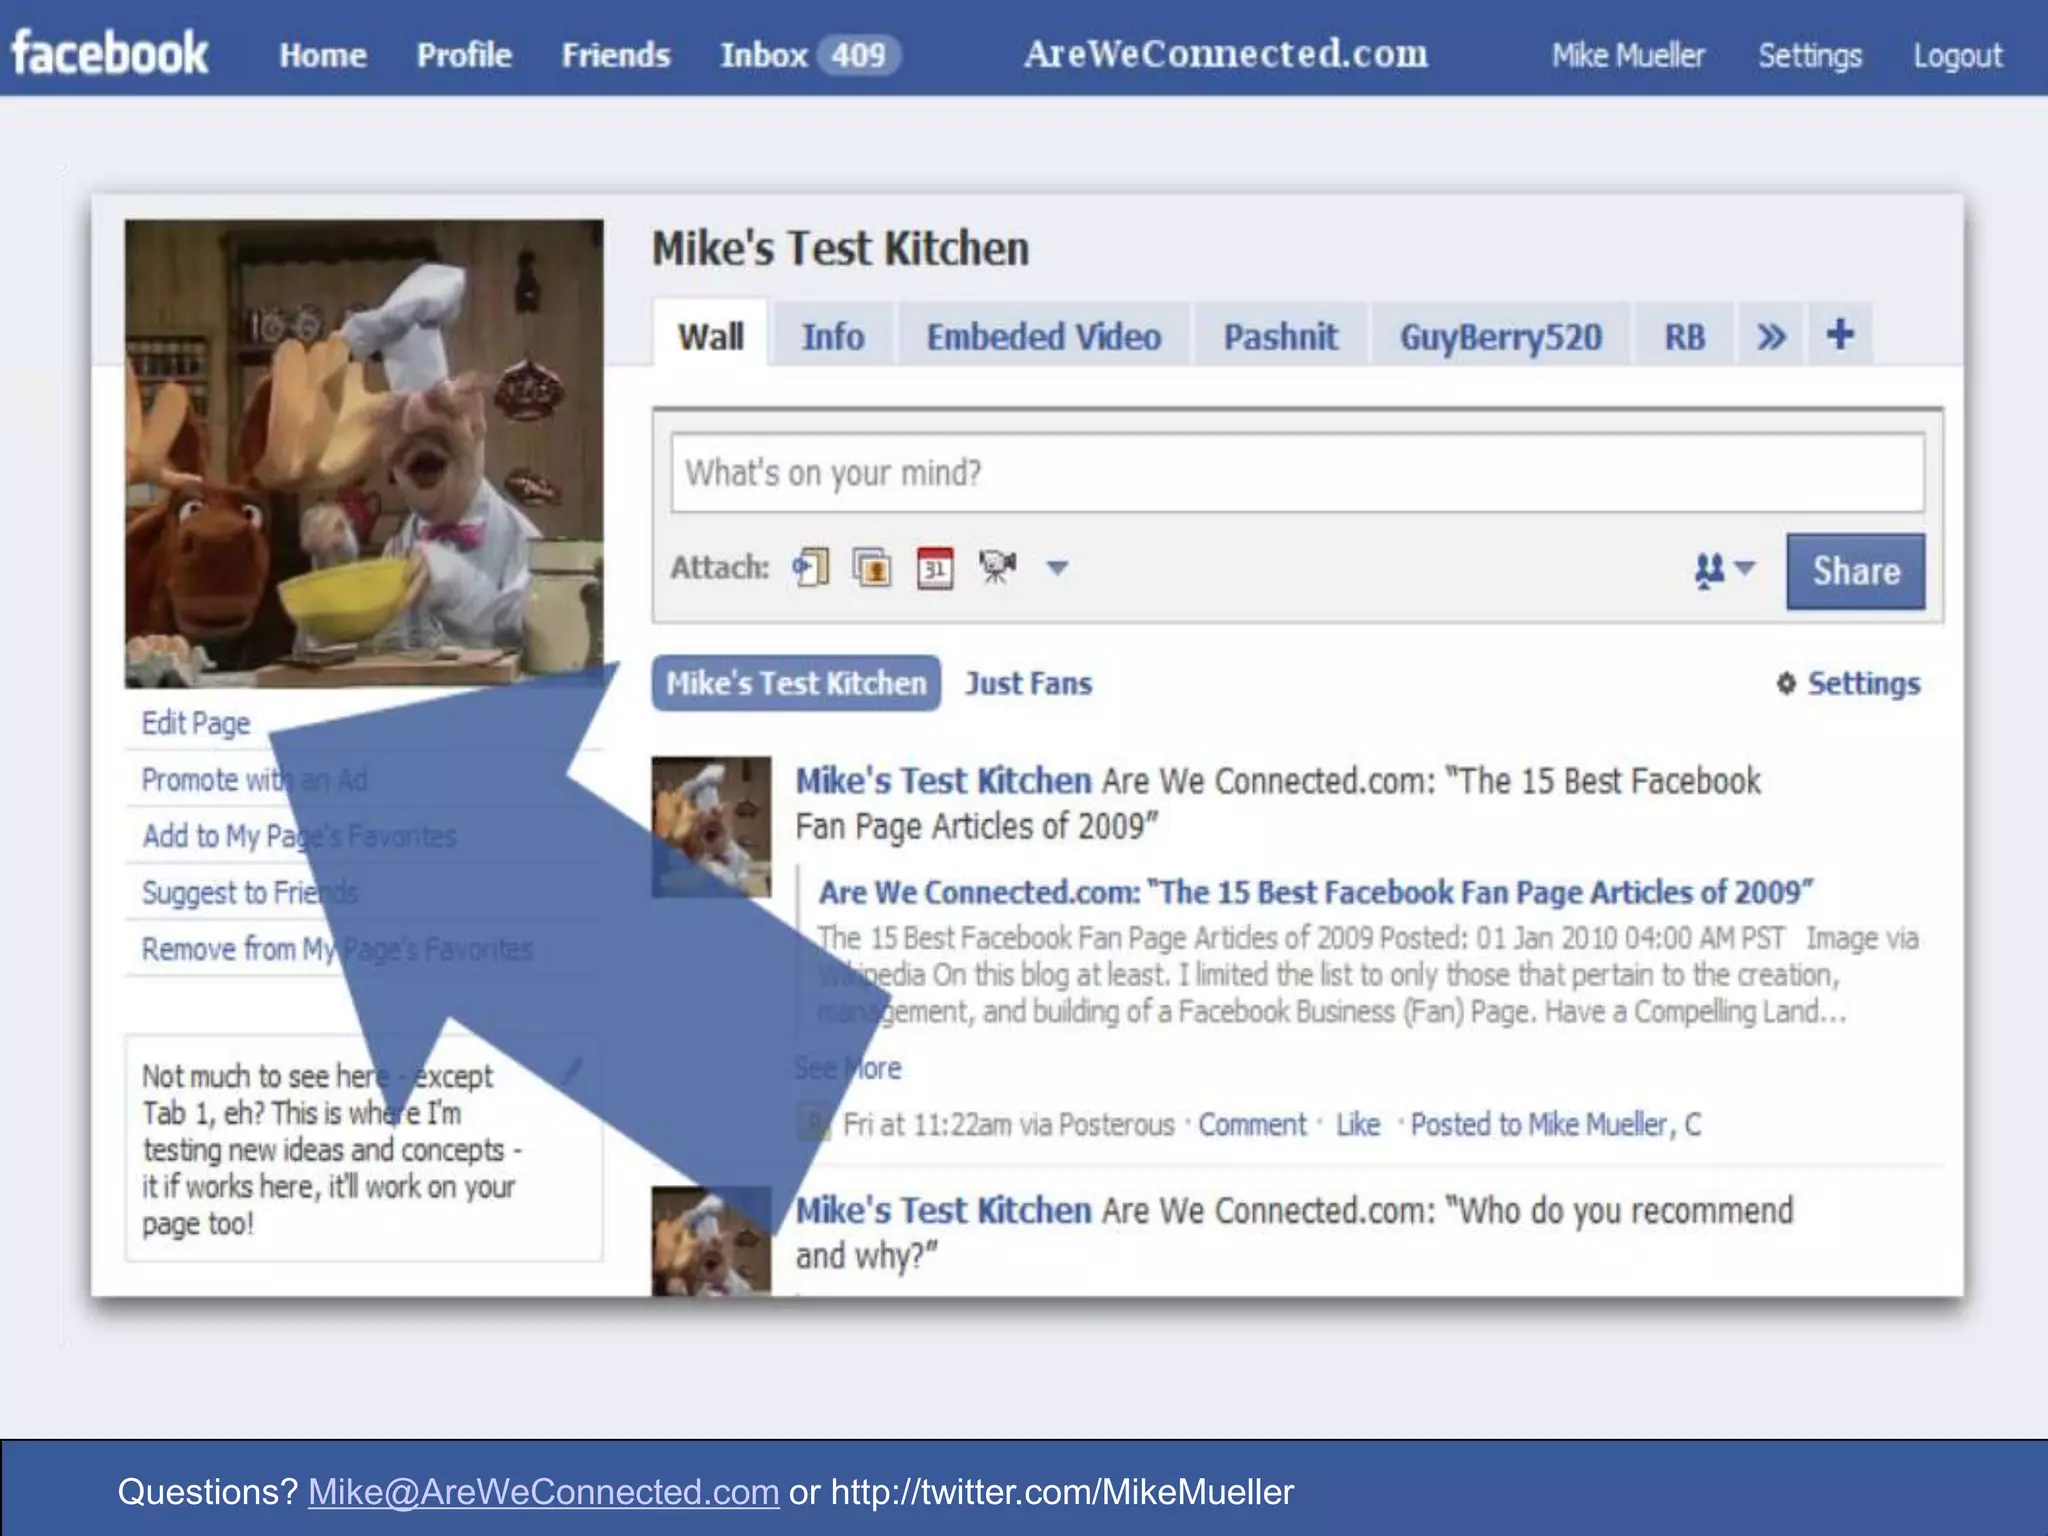Click the Share button

(1855, 571)
